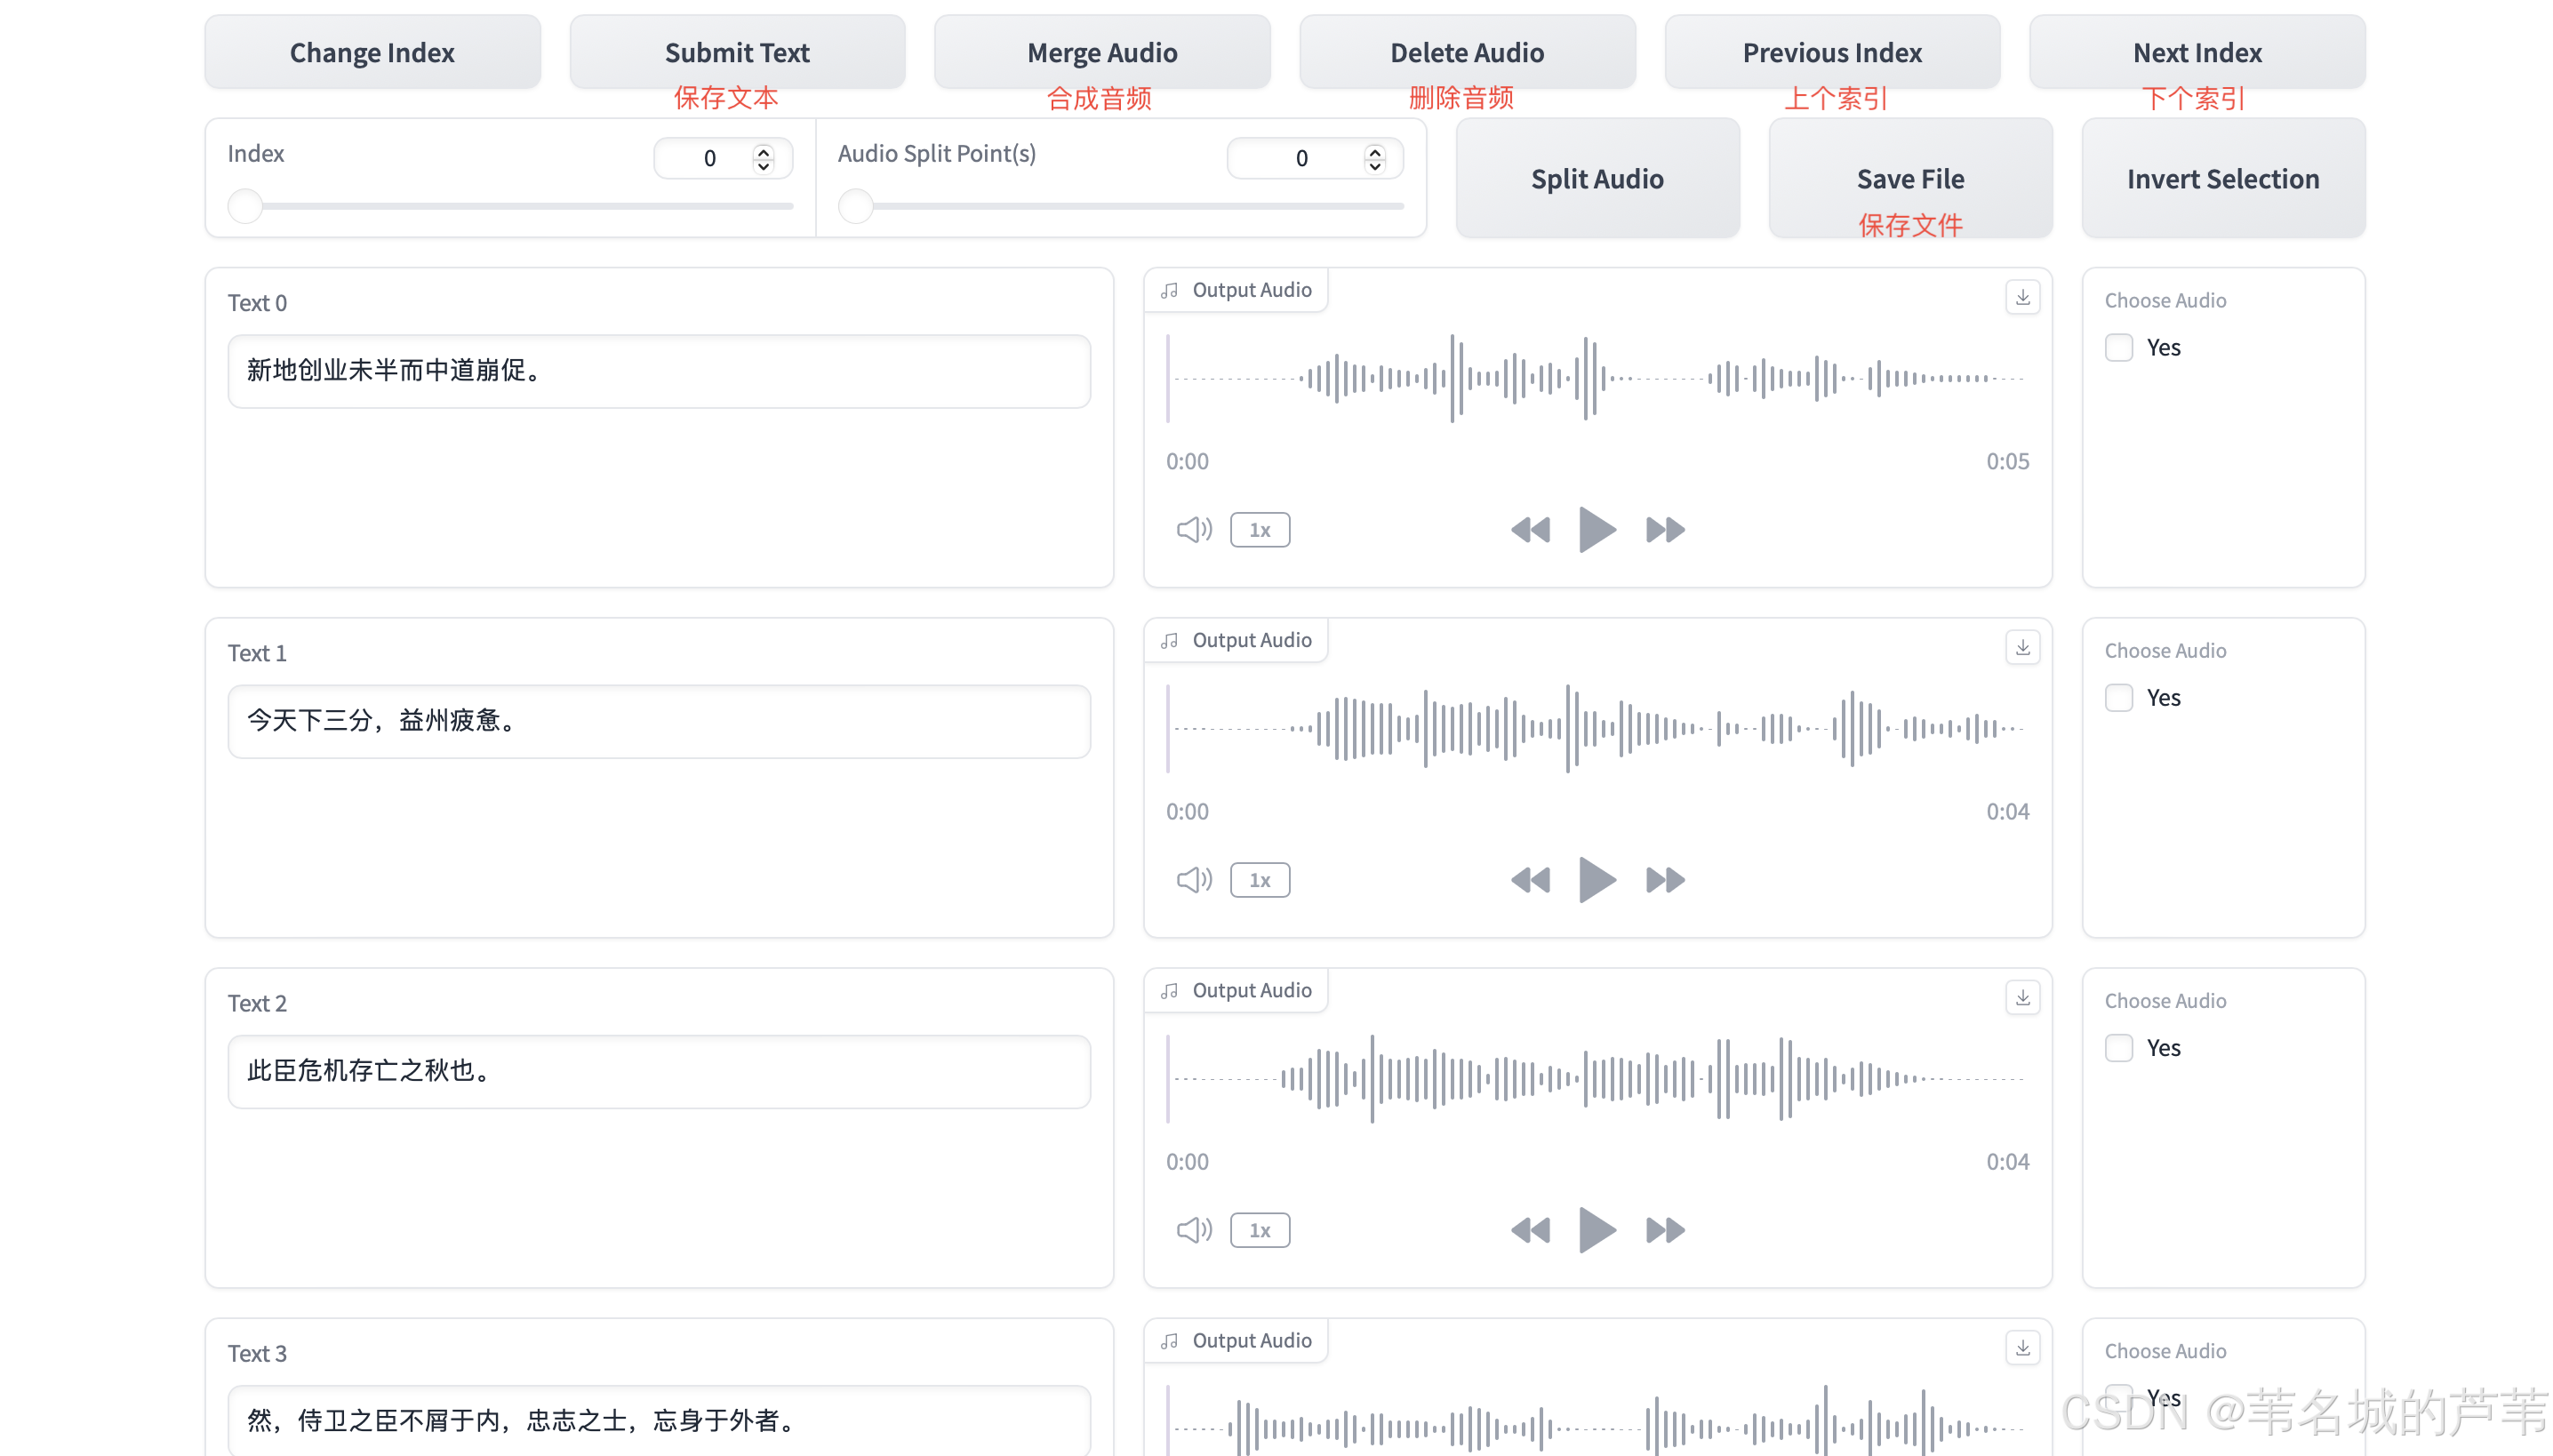Increment the Index number stepper
This screenshot has height=1456, width=2553.
coord(763,151)
